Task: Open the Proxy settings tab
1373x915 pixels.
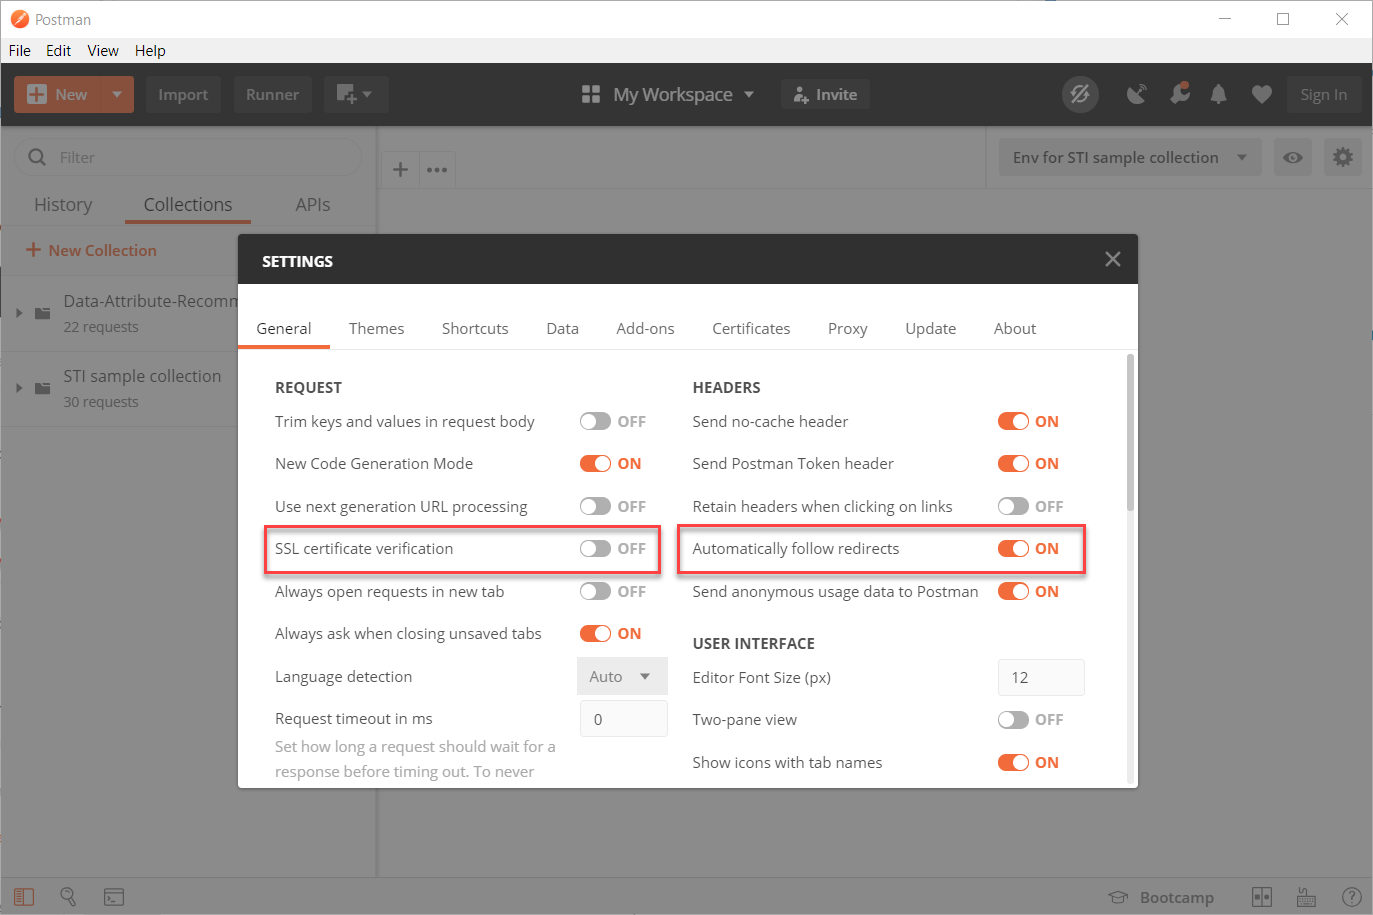Action: point(847,328)
